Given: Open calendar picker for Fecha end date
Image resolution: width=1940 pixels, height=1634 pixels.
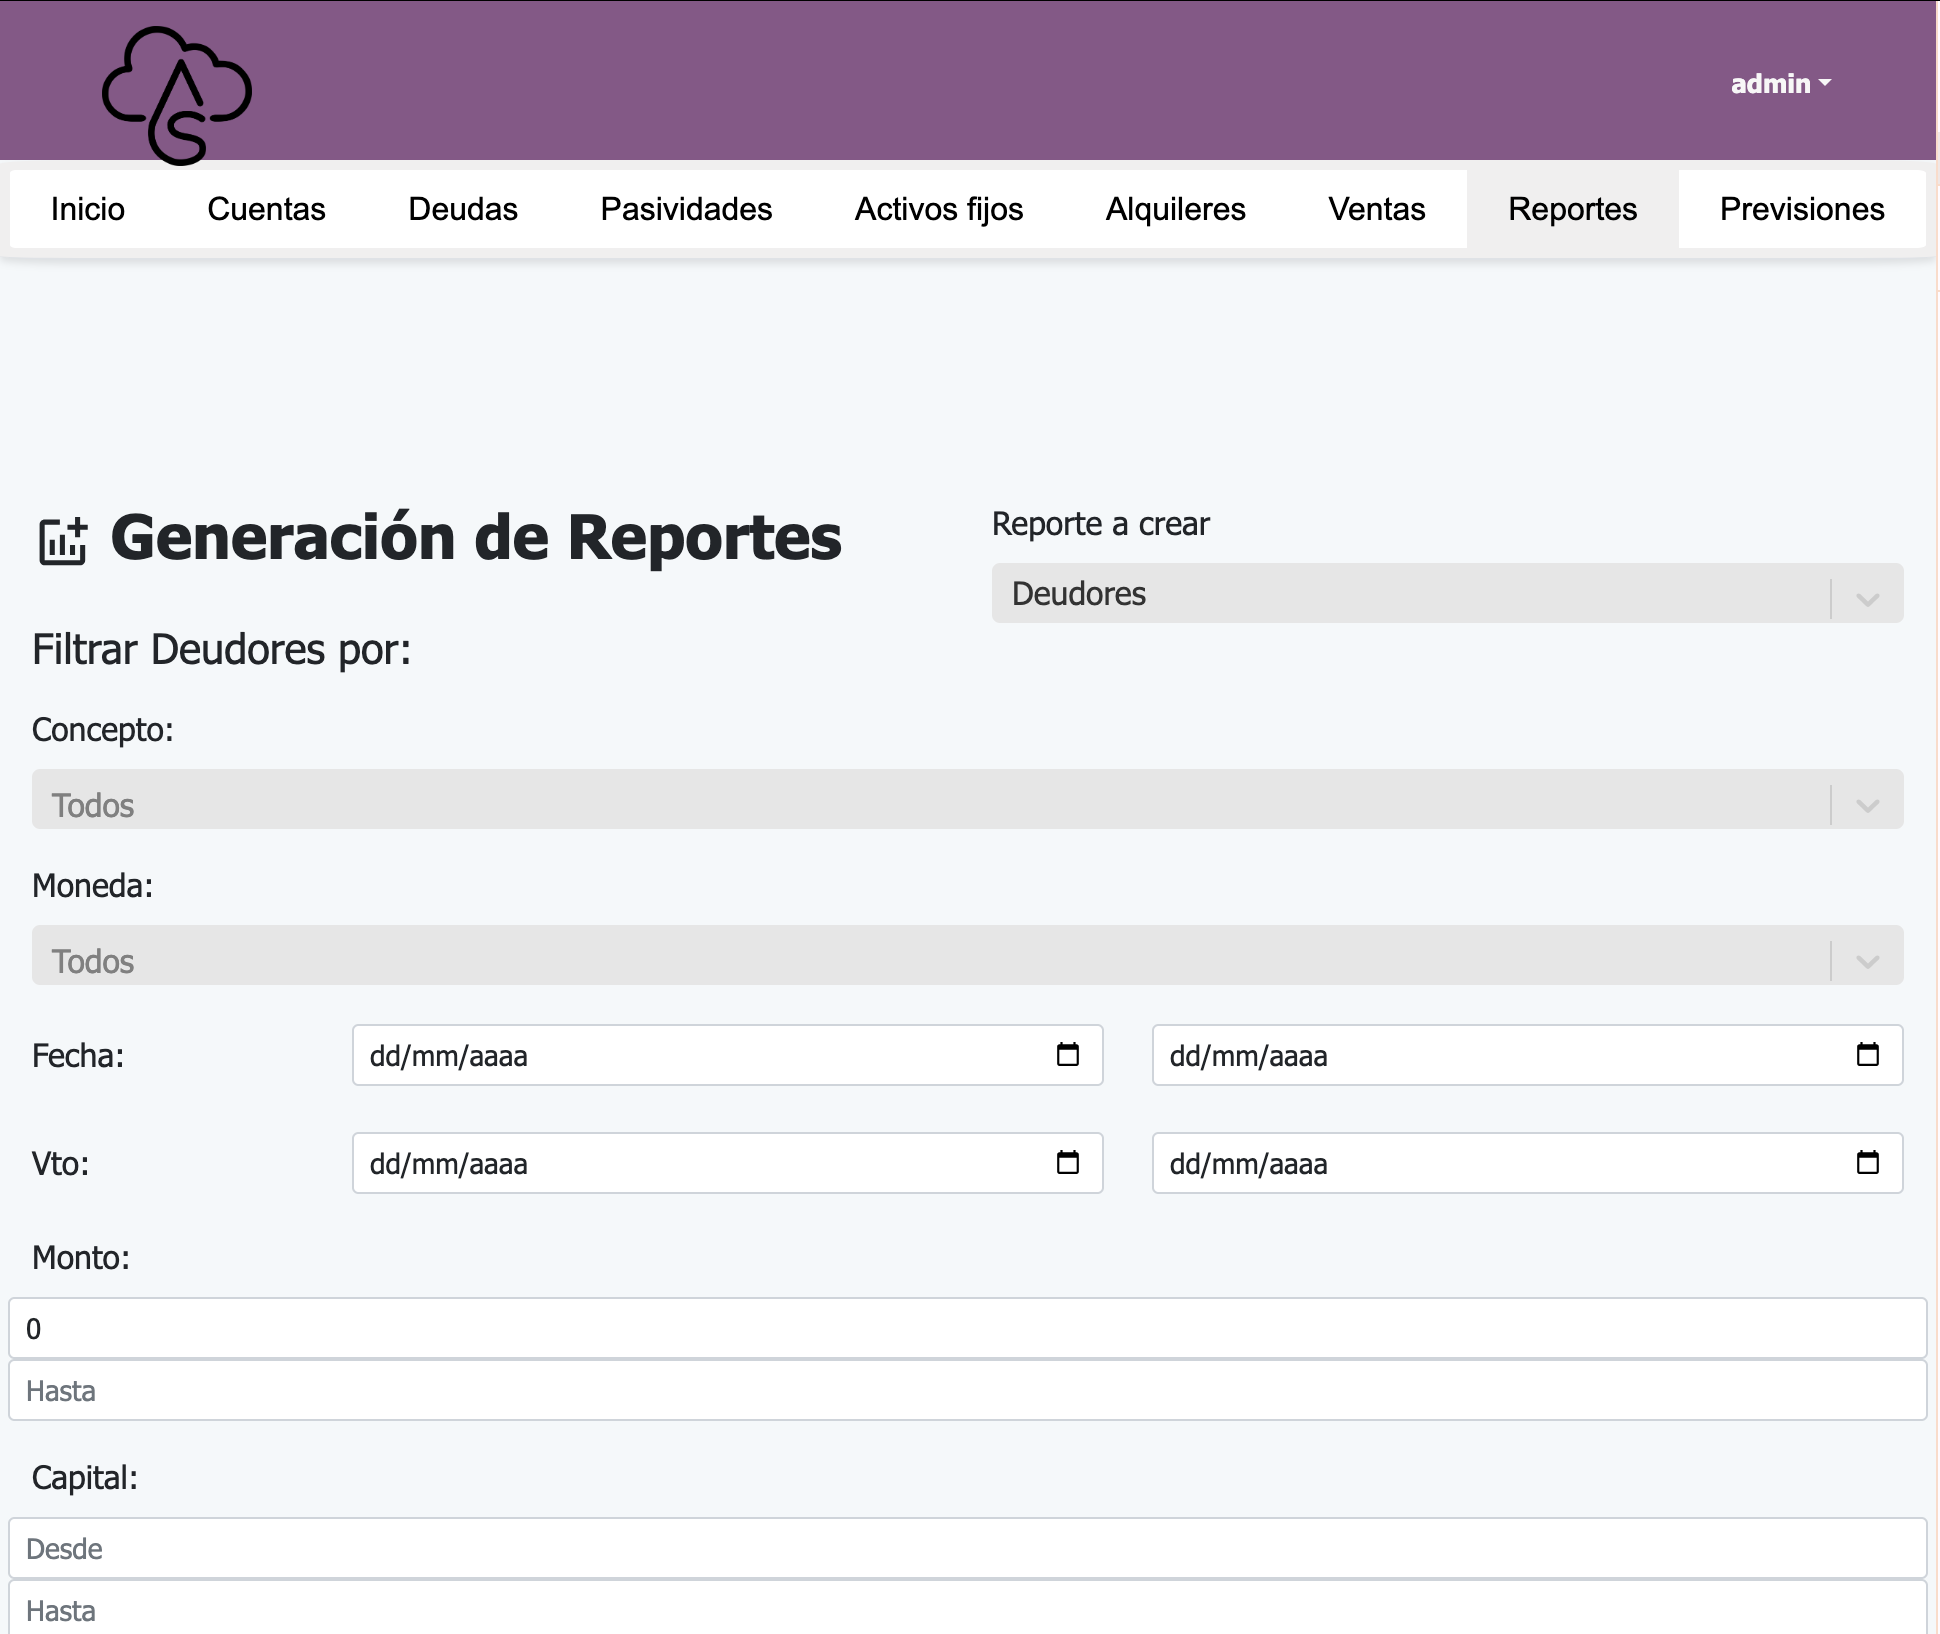Looking at the screenshot, I should click(x=1867, y=1055).
